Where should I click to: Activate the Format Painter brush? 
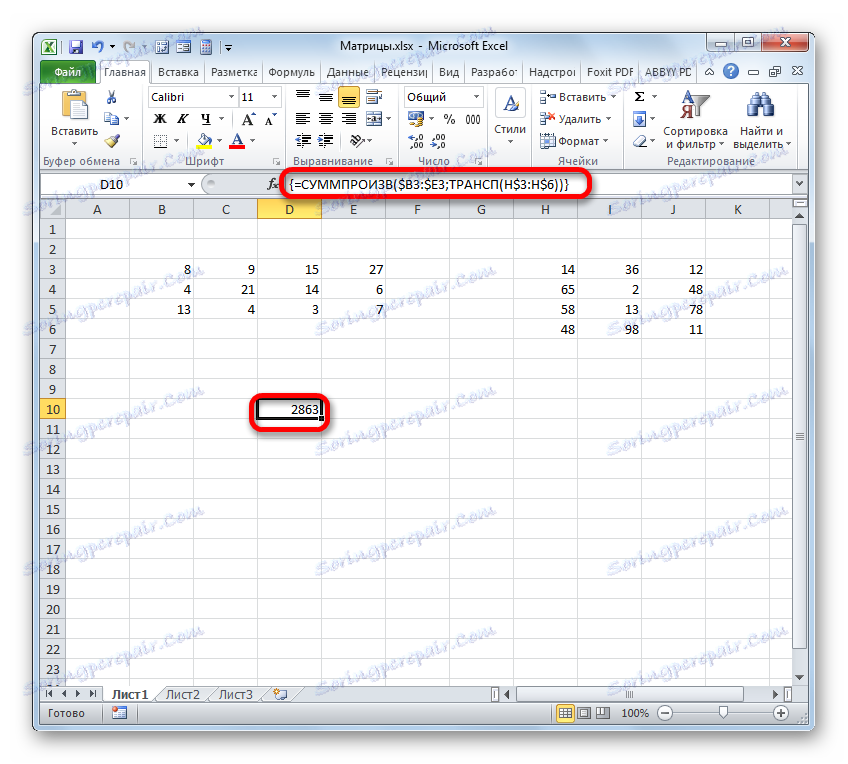pos(112,141)
